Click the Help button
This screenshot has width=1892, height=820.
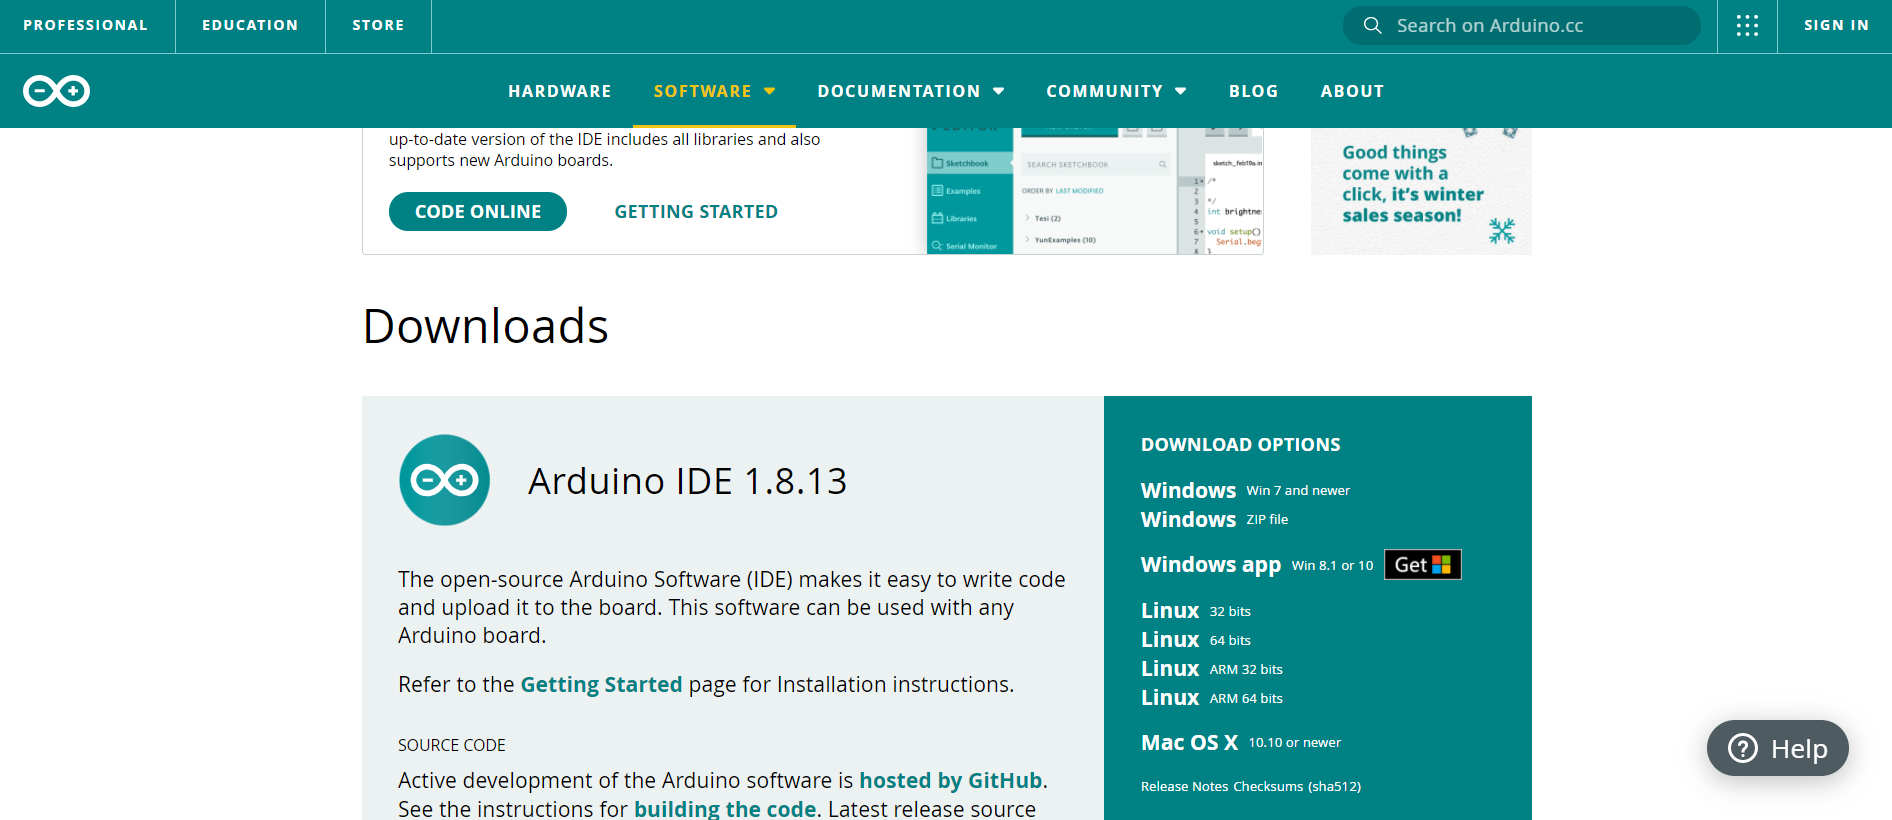[x=1777, y=748]
